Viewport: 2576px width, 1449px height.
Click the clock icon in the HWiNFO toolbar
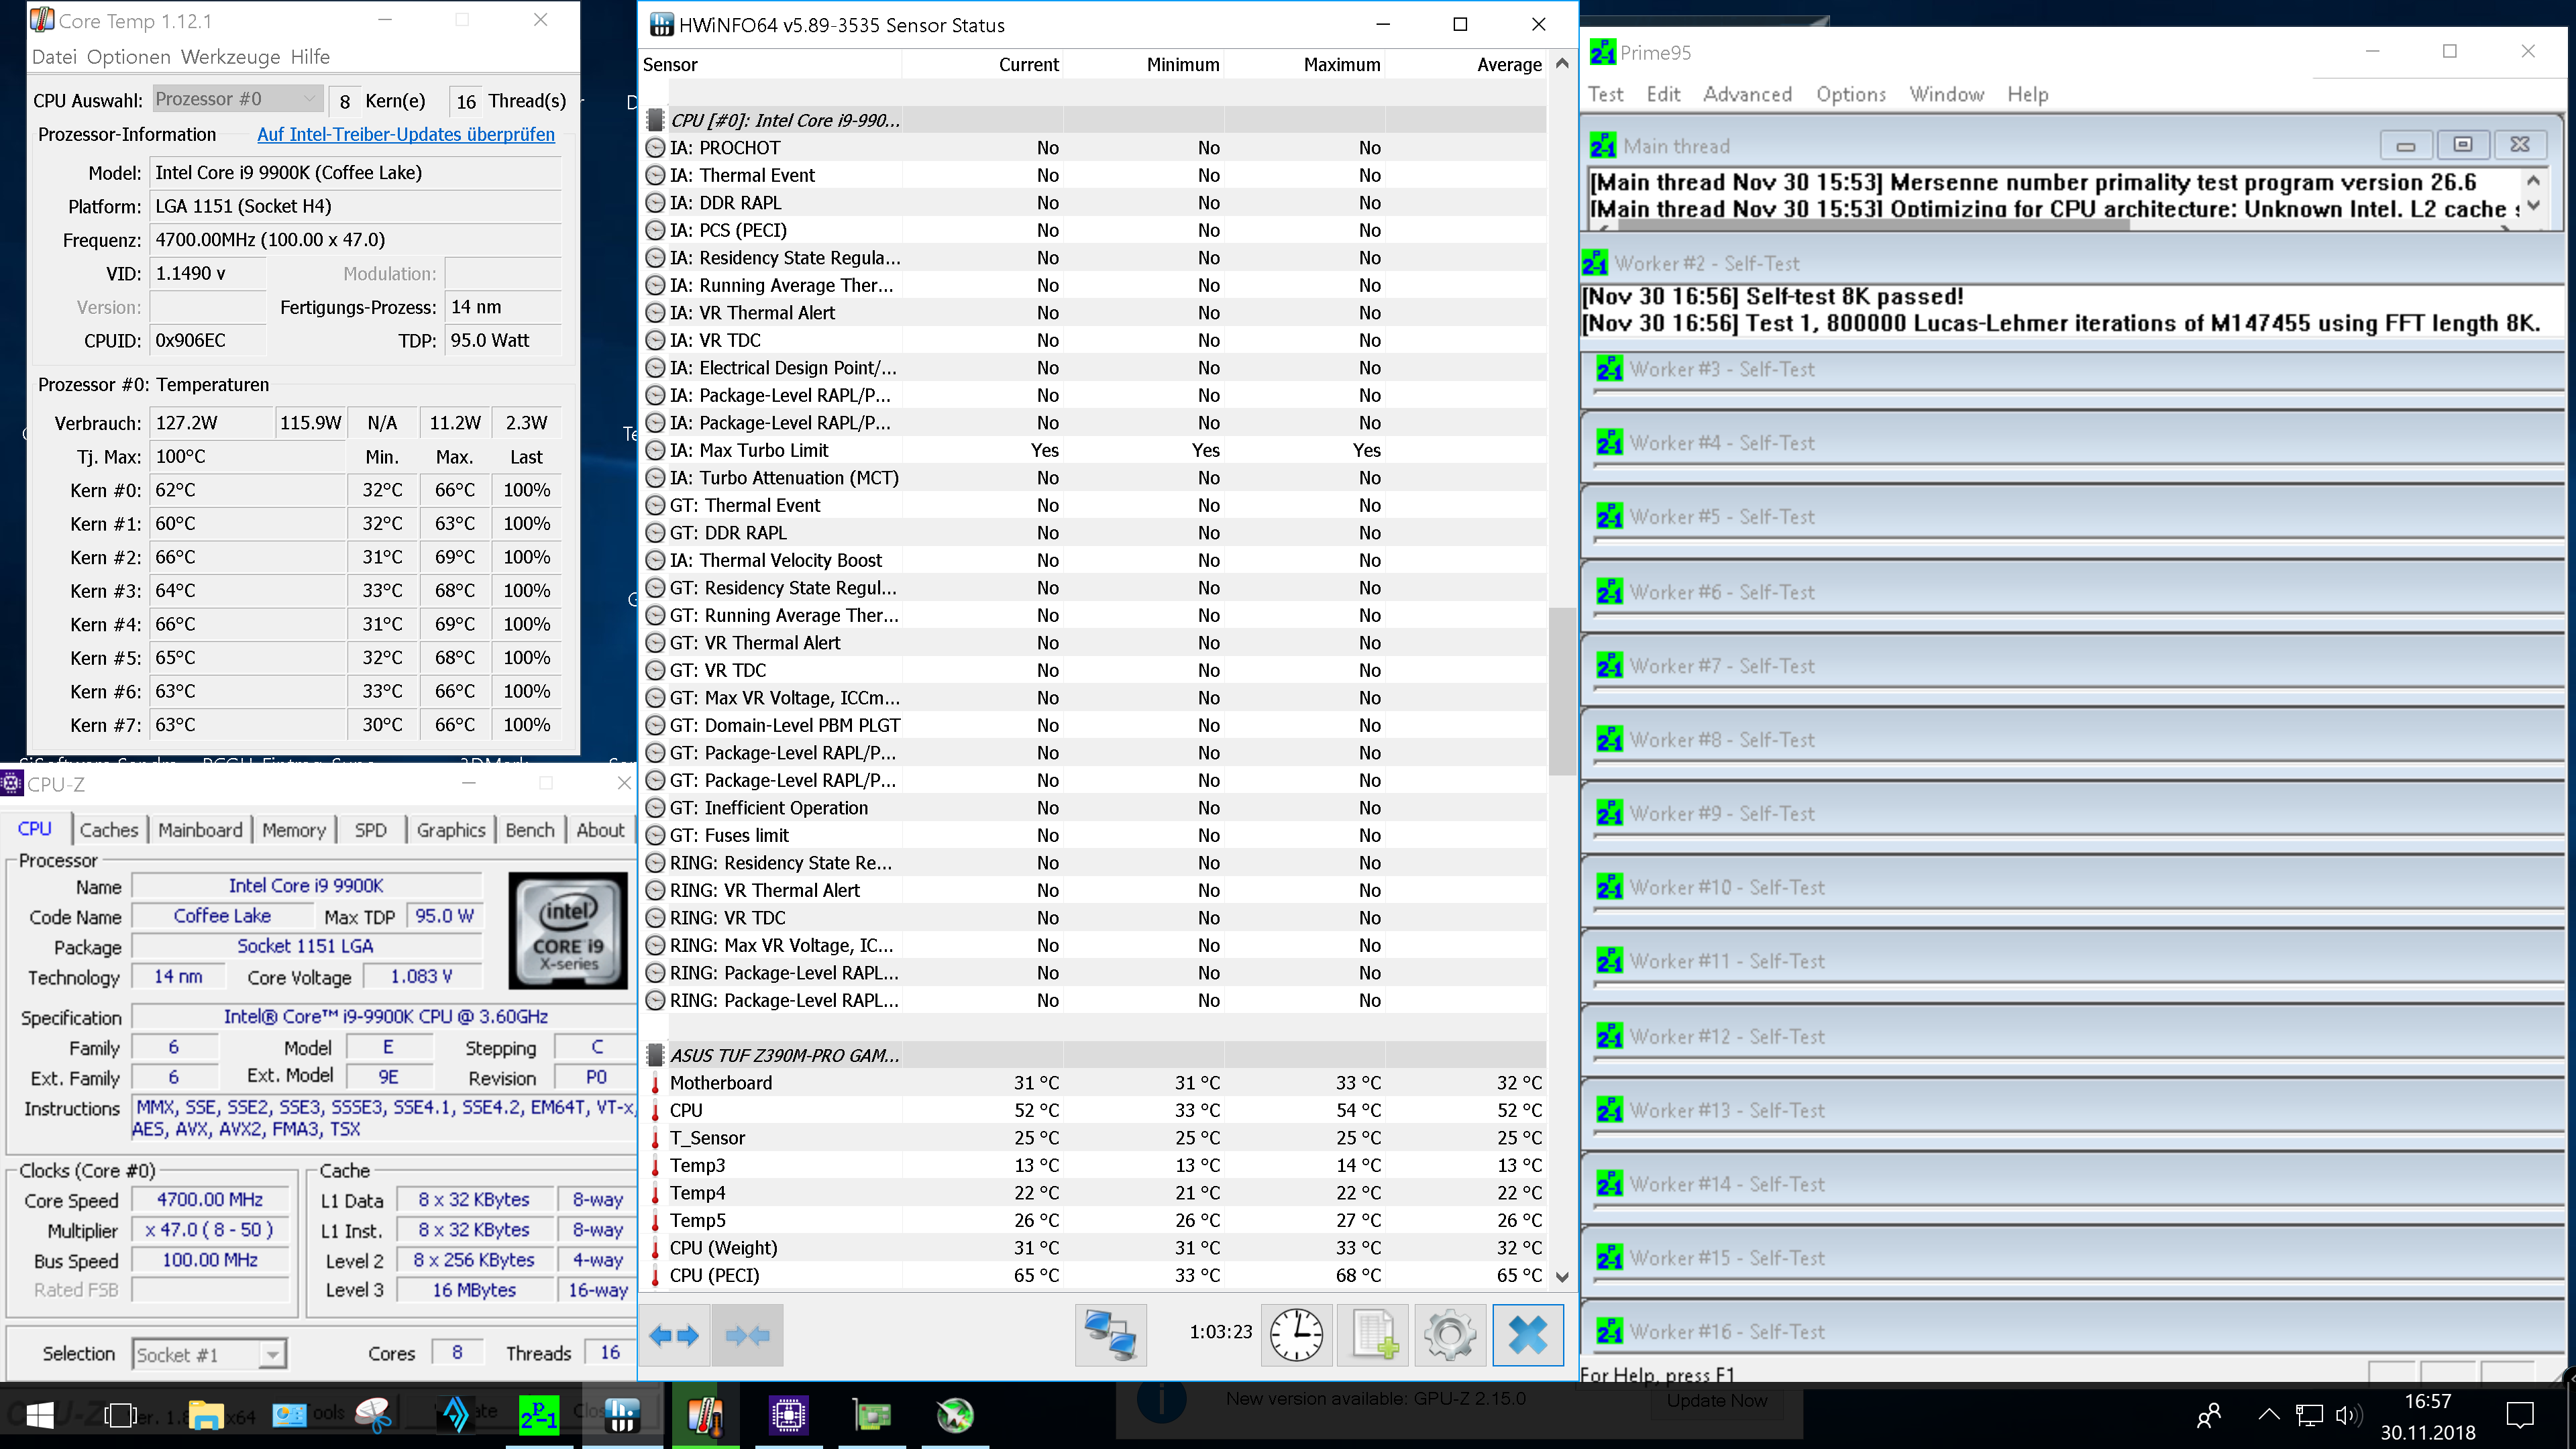point(1296,1335)
